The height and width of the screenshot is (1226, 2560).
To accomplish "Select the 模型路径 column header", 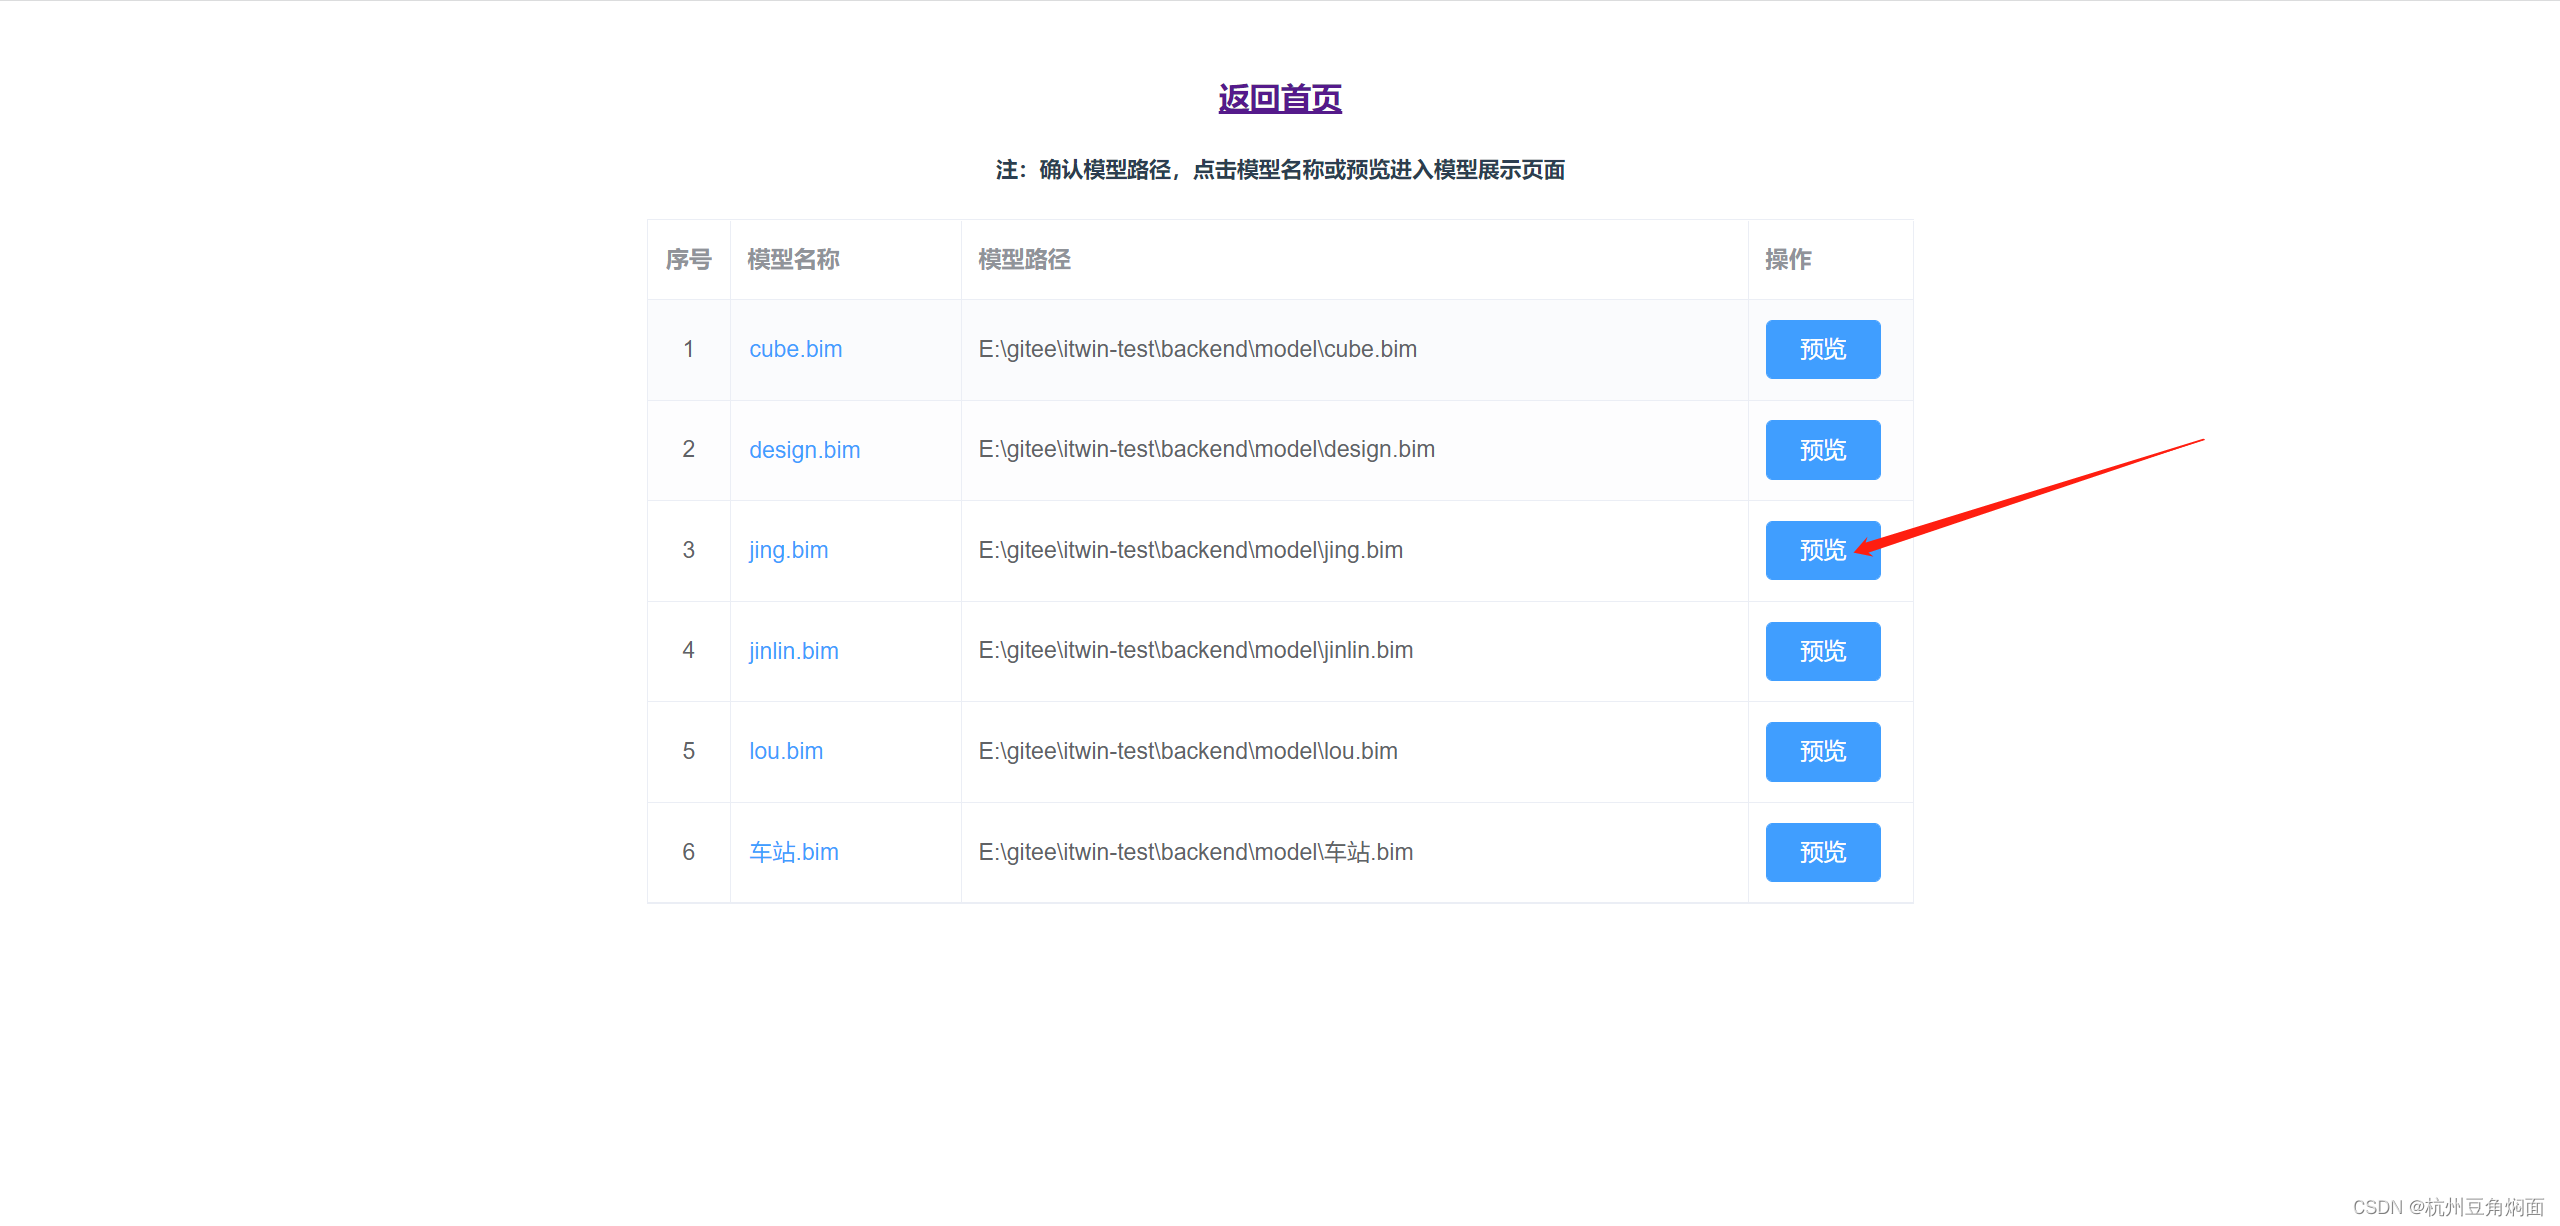I will [x=1023, y=259].
